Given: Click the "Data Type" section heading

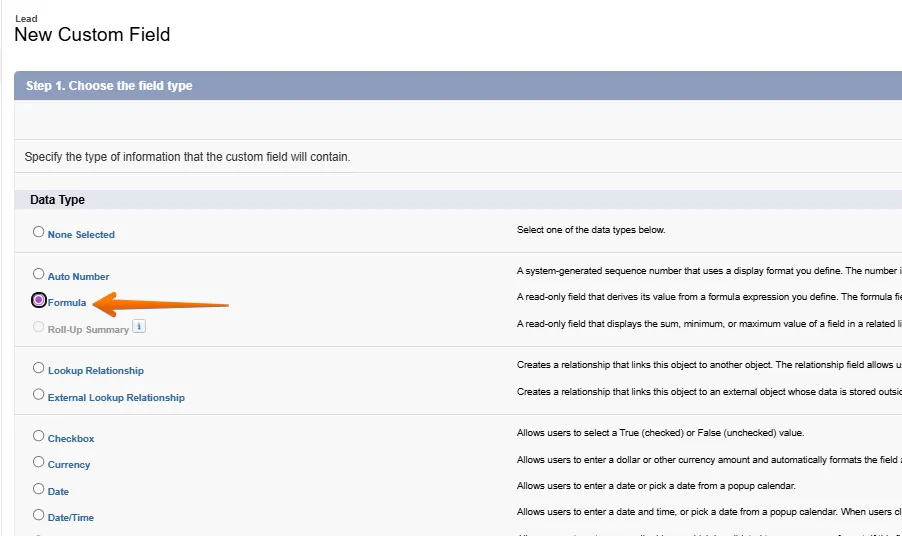Looking at the screenshot, I should 57,200.
